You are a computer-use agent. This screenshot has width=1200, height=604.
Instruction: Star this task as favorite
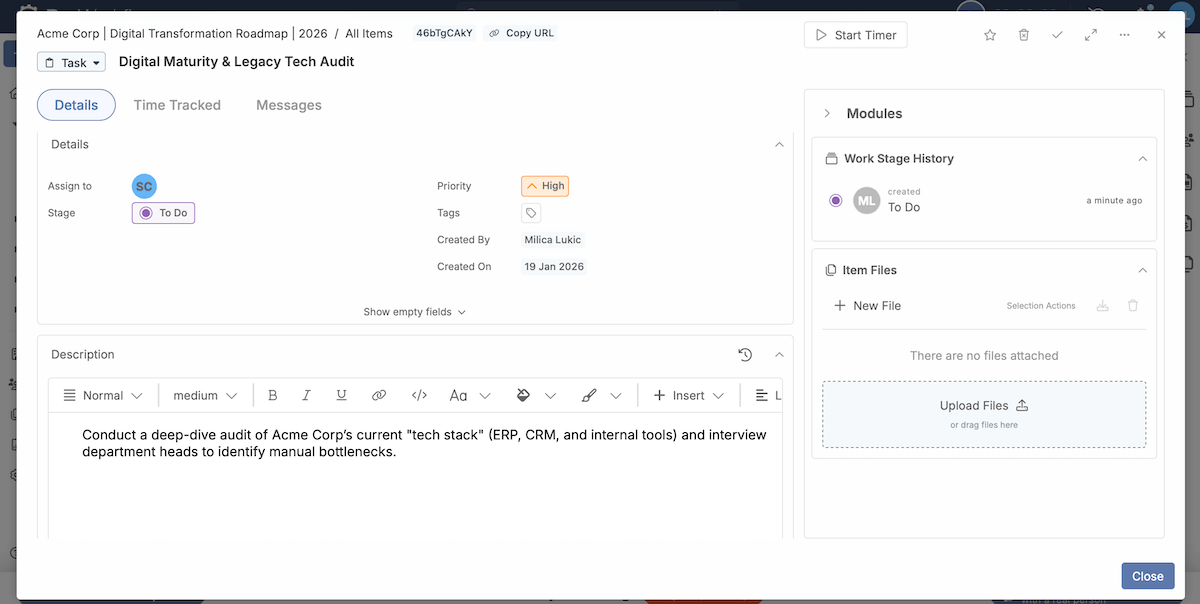click(989, 34)
